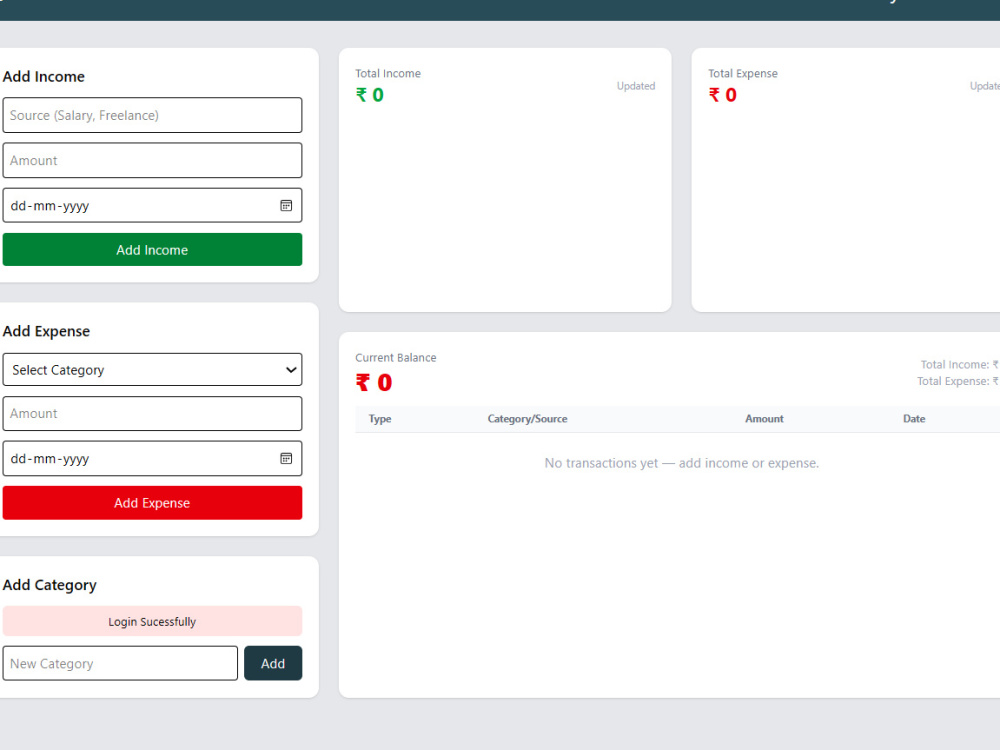The image size is (1000, 750).
Task: Click the green ₹ 0 Total Income value
Action: 370,95
